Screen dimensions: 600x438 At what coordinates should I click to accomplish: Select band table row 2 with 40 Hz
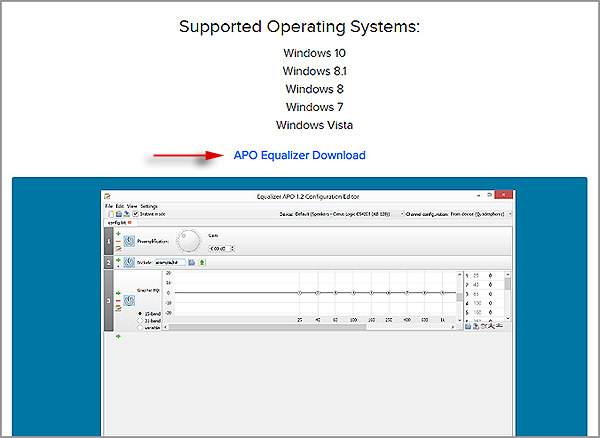tap(484, 285)
